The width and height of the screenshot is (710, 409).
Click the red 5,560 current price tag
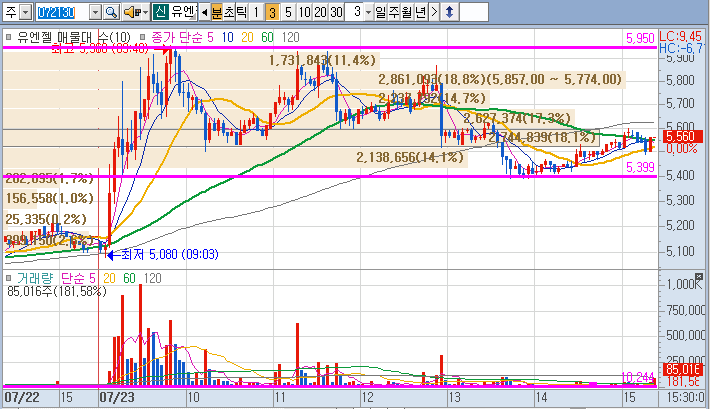tap(683, 136)
